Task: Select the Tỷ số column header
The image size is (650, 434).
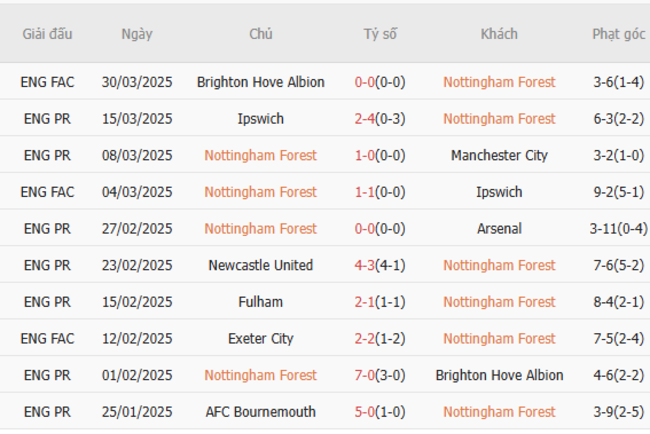Action: tap(380, 34)
